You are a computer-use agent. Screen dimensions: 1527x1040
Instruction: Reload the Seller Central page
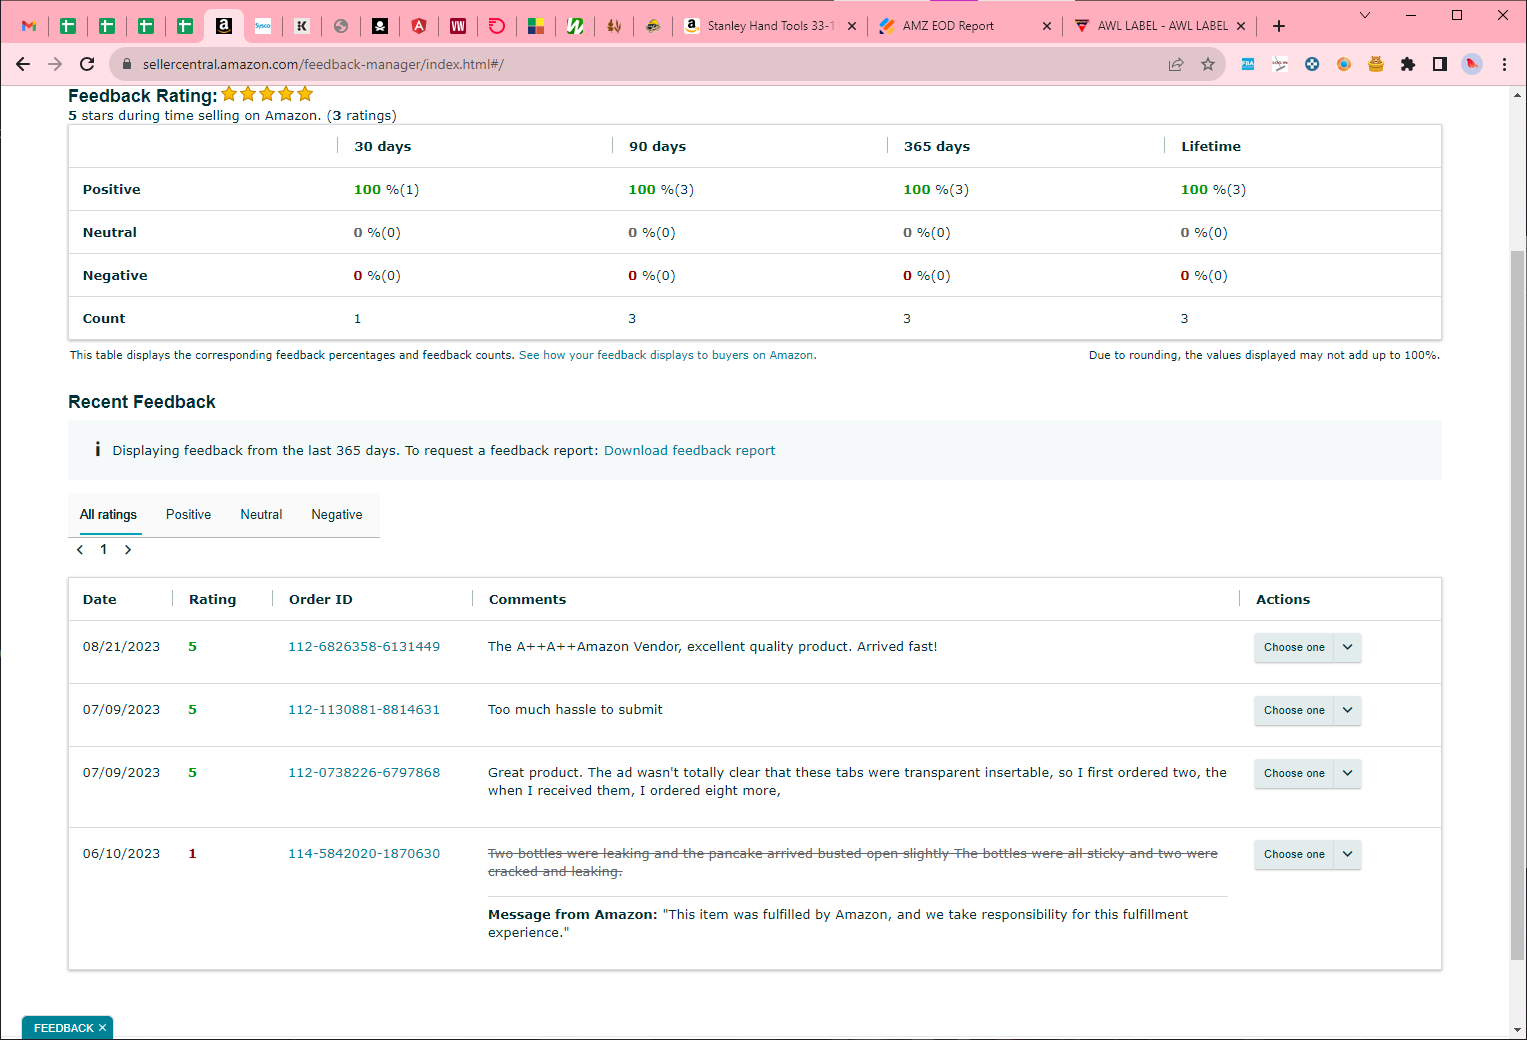[x=87, y=64]
